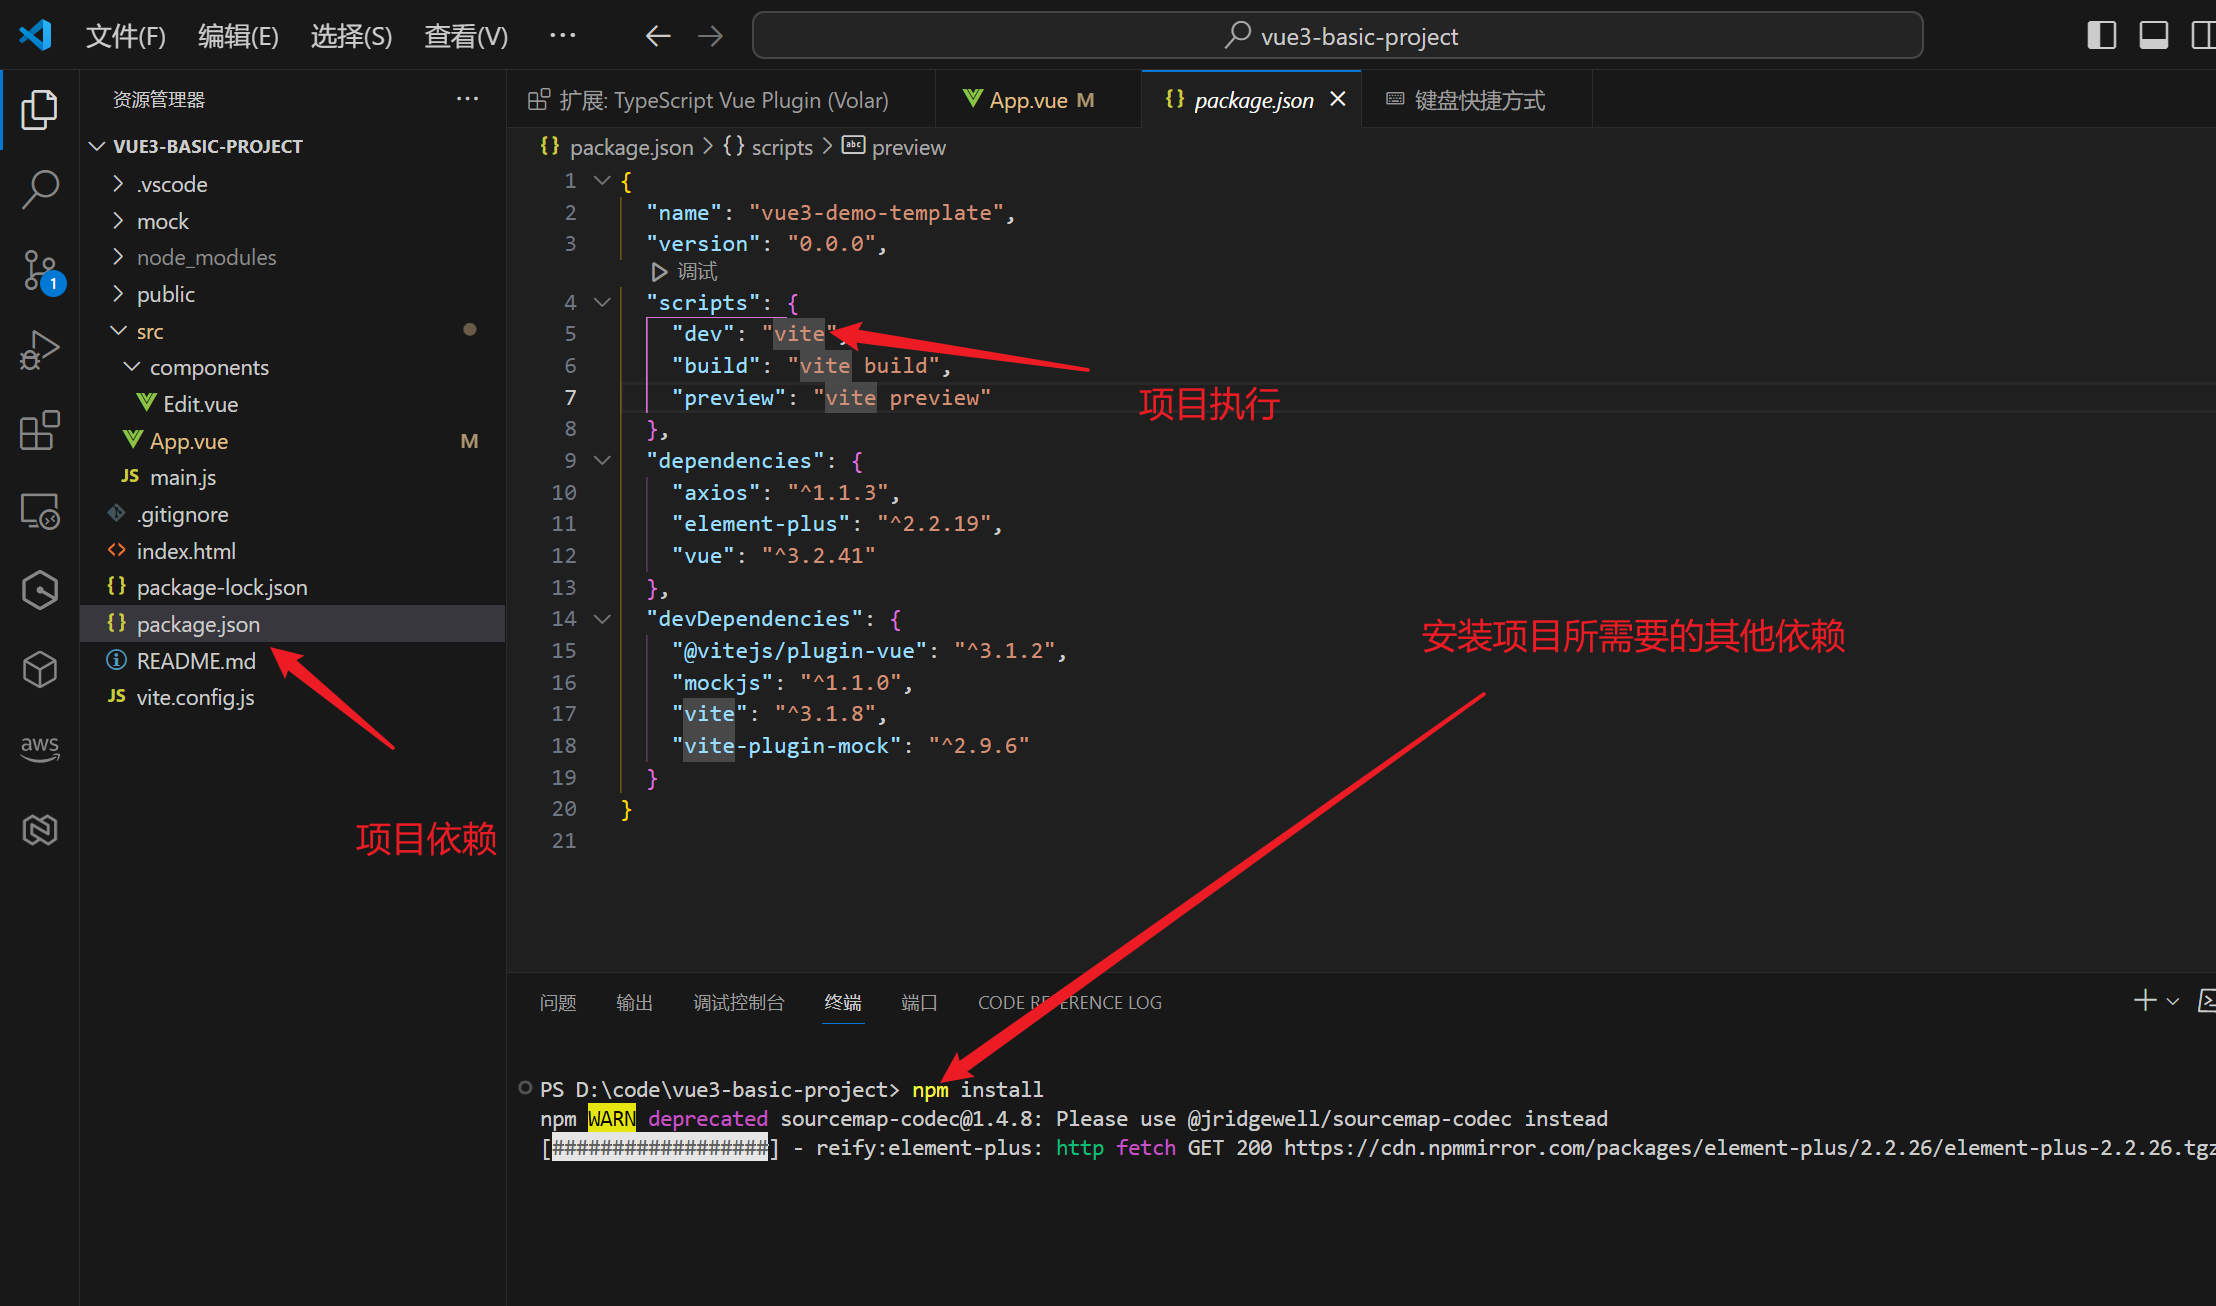Click scripts in the breadcrumb path
Image resolution: width=2216 pixels, height=1306 pixels.
tap(781, 147)
